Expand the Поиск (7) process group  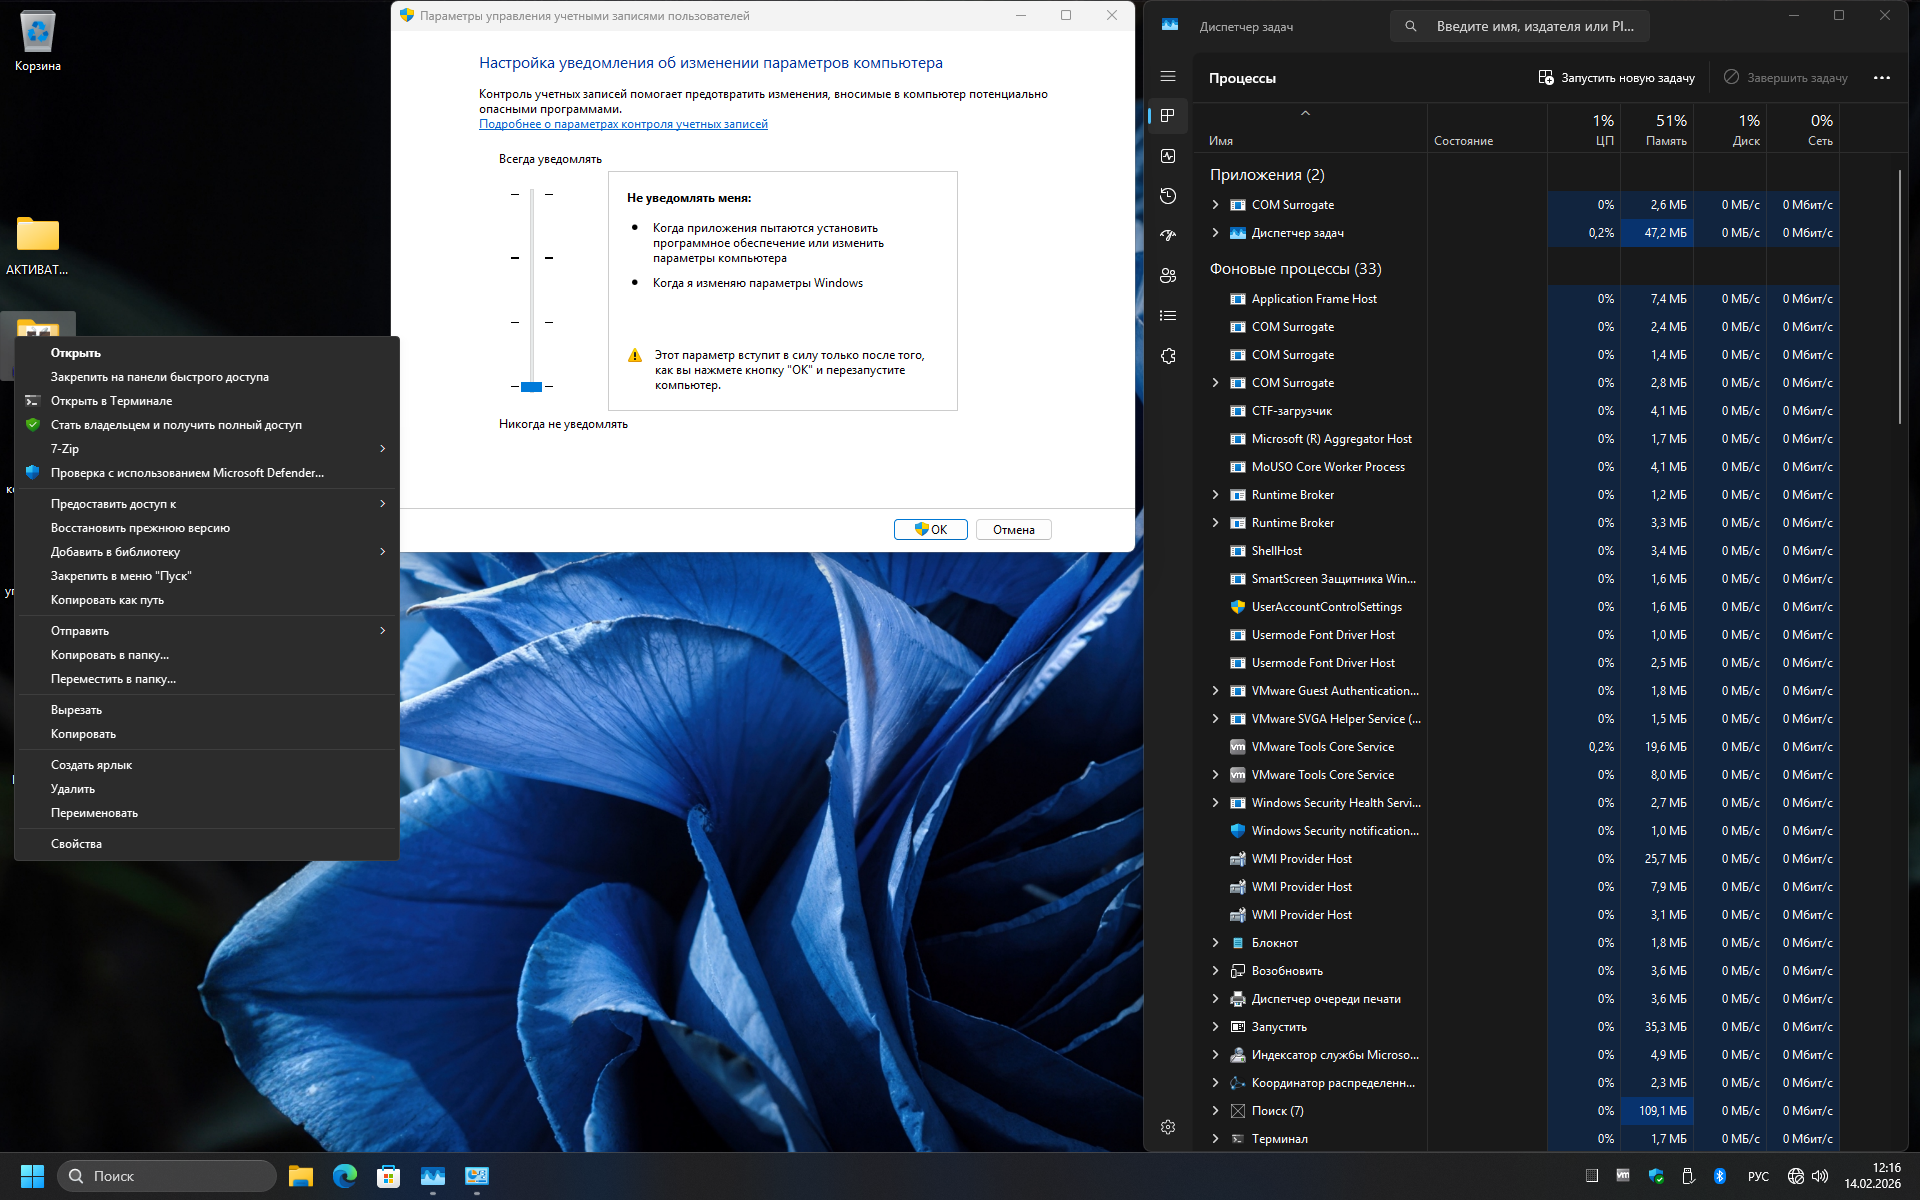click(1215, 1111)
